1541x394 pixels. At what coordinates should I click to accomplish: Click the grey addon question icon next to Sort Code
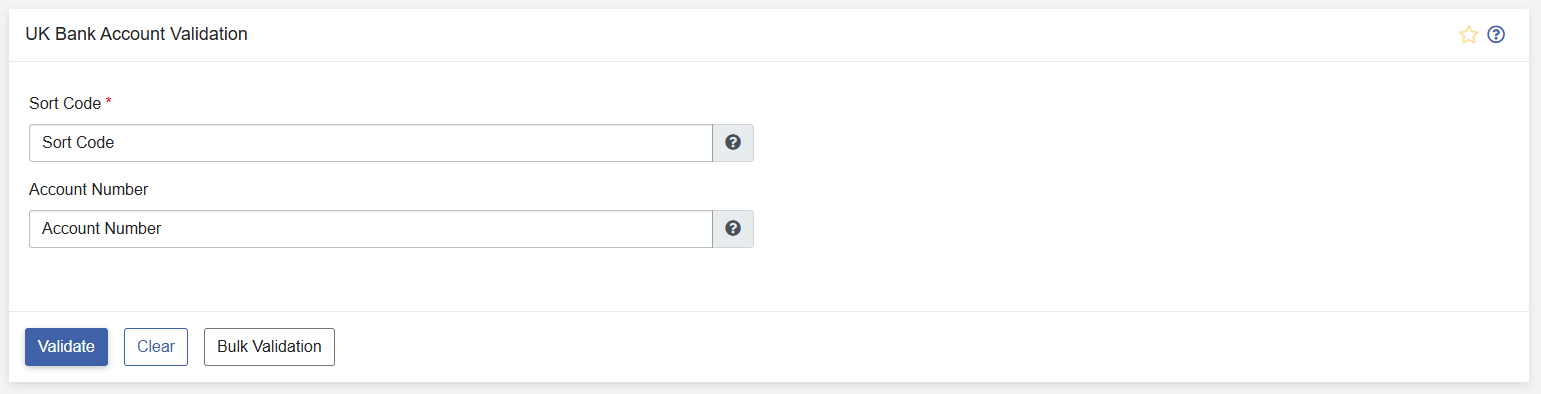click(x=733, y=143)
